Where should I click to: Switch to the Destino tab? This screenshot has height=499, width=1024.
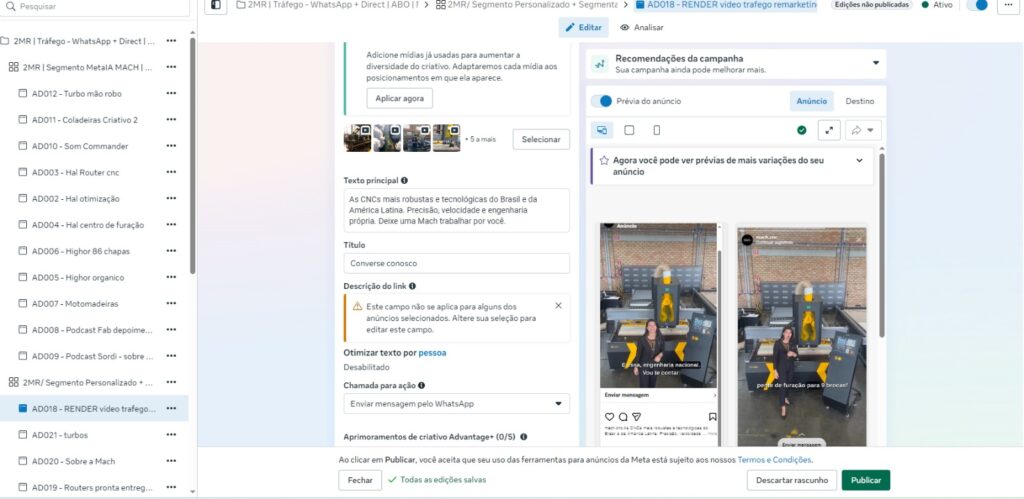(859, 101)
